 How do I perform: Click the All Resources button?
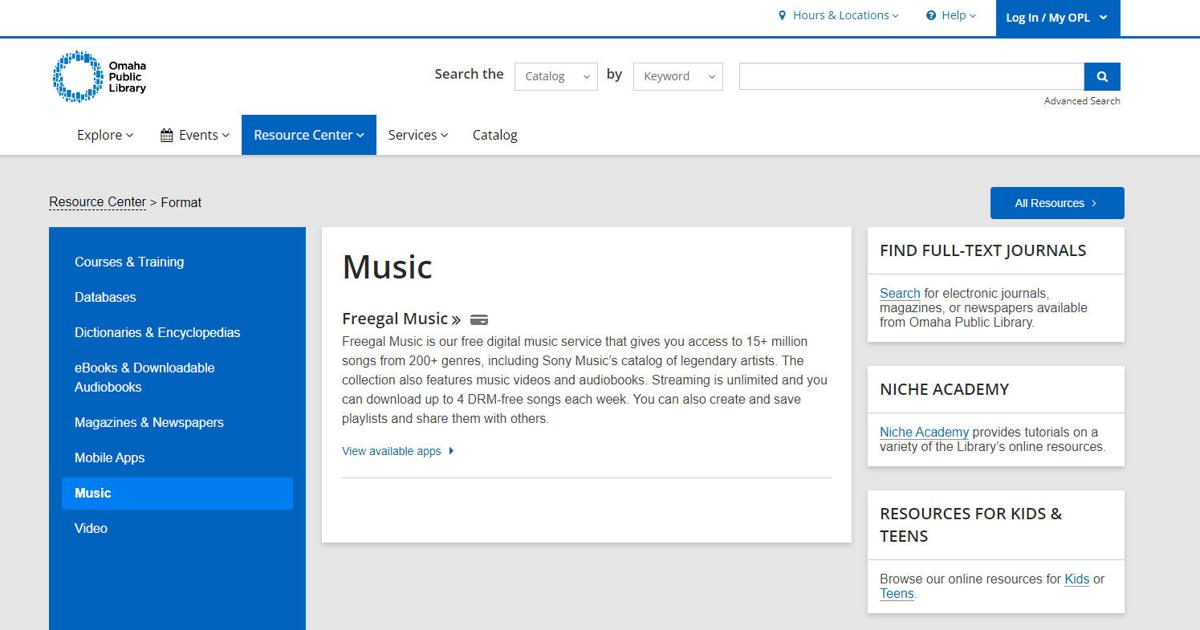point(1057,203)
